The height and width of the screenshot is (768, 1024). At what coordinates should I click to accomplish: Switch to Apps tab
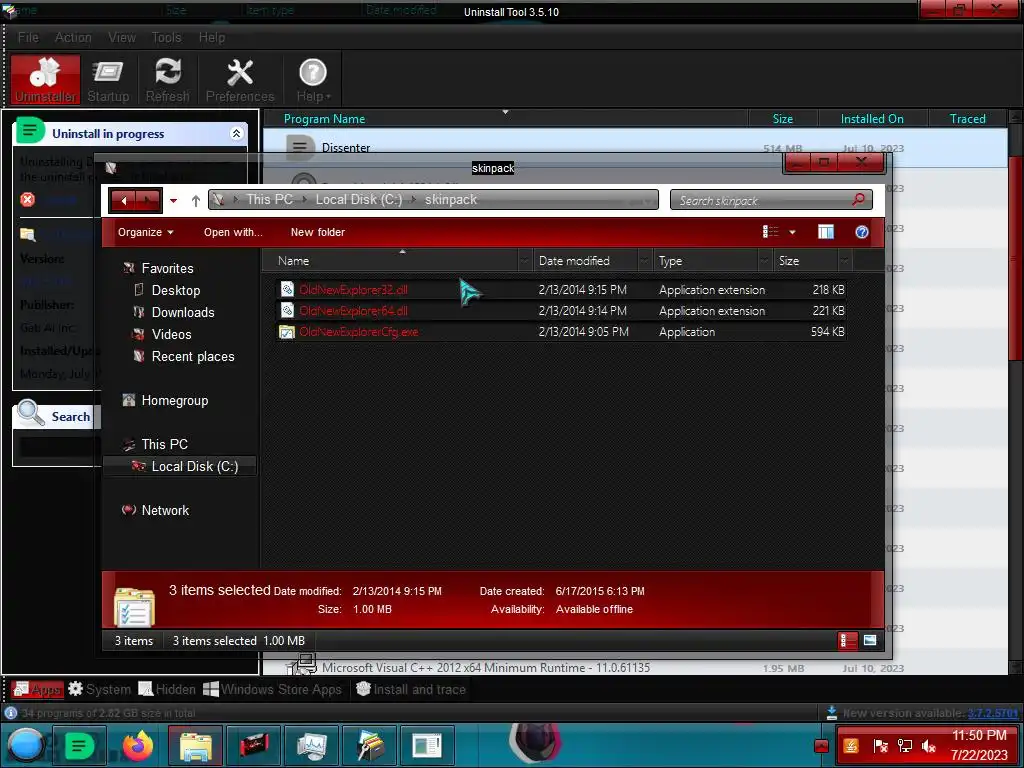point(37,689)
